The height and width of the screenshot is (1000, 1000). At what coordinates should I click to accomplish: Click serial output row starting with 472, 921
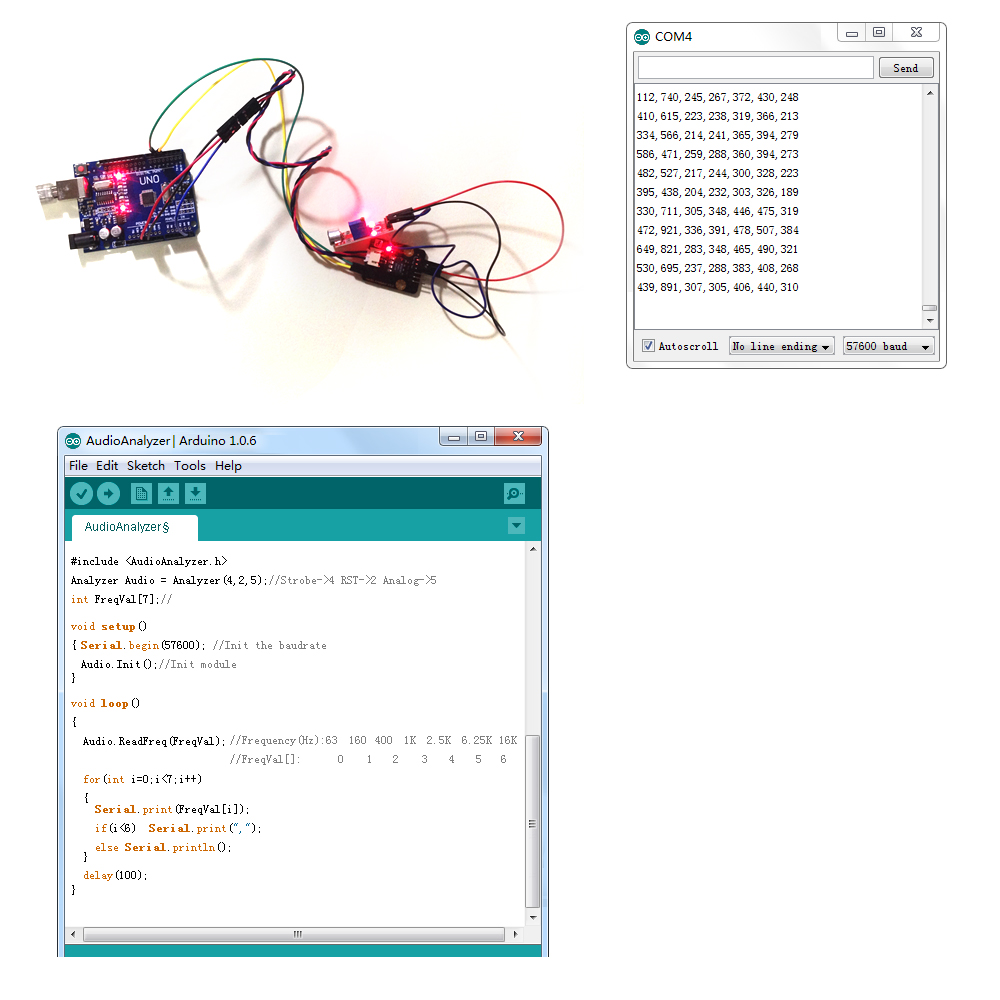point(717,230)
